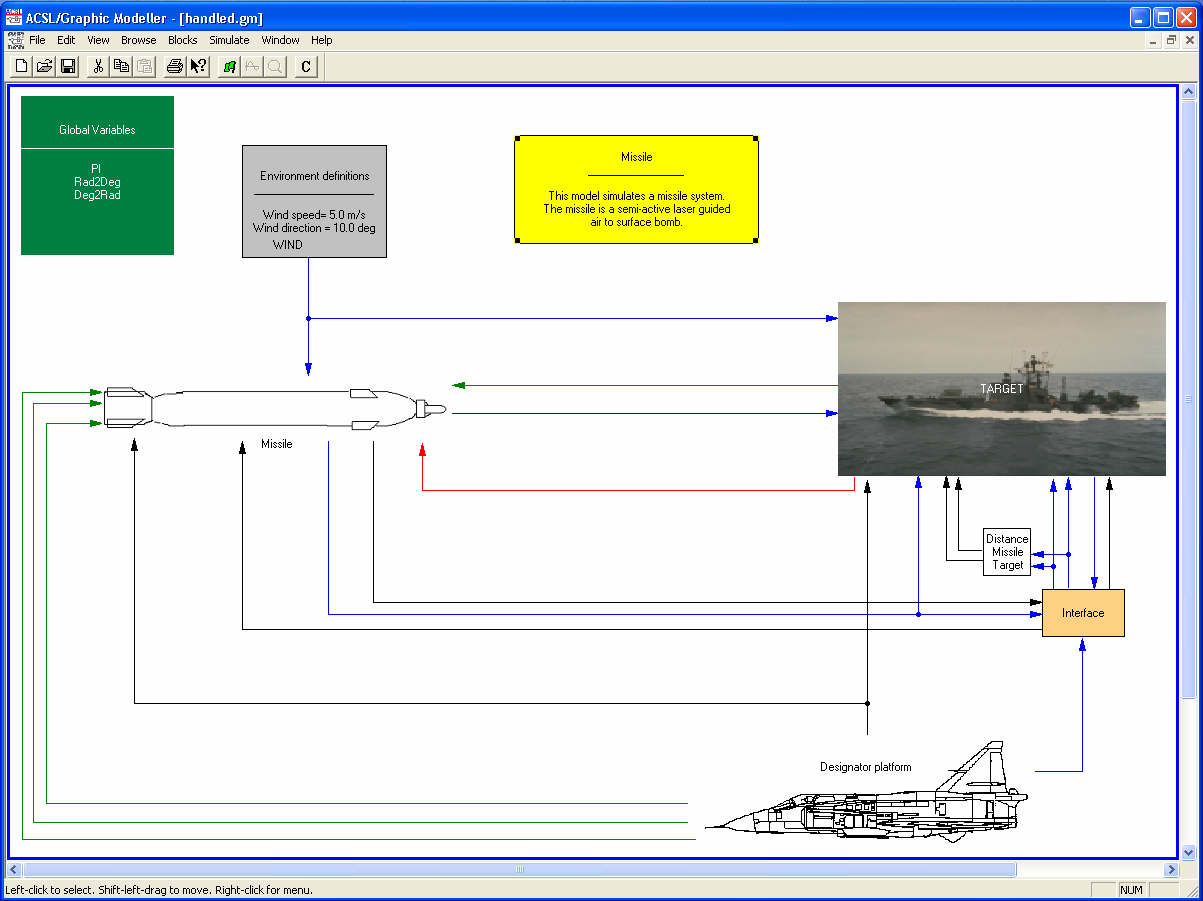Click the Wind speed= 5.0 m/s text
This screenshot has height=901, width=1203.
click(x=313, y=215)
